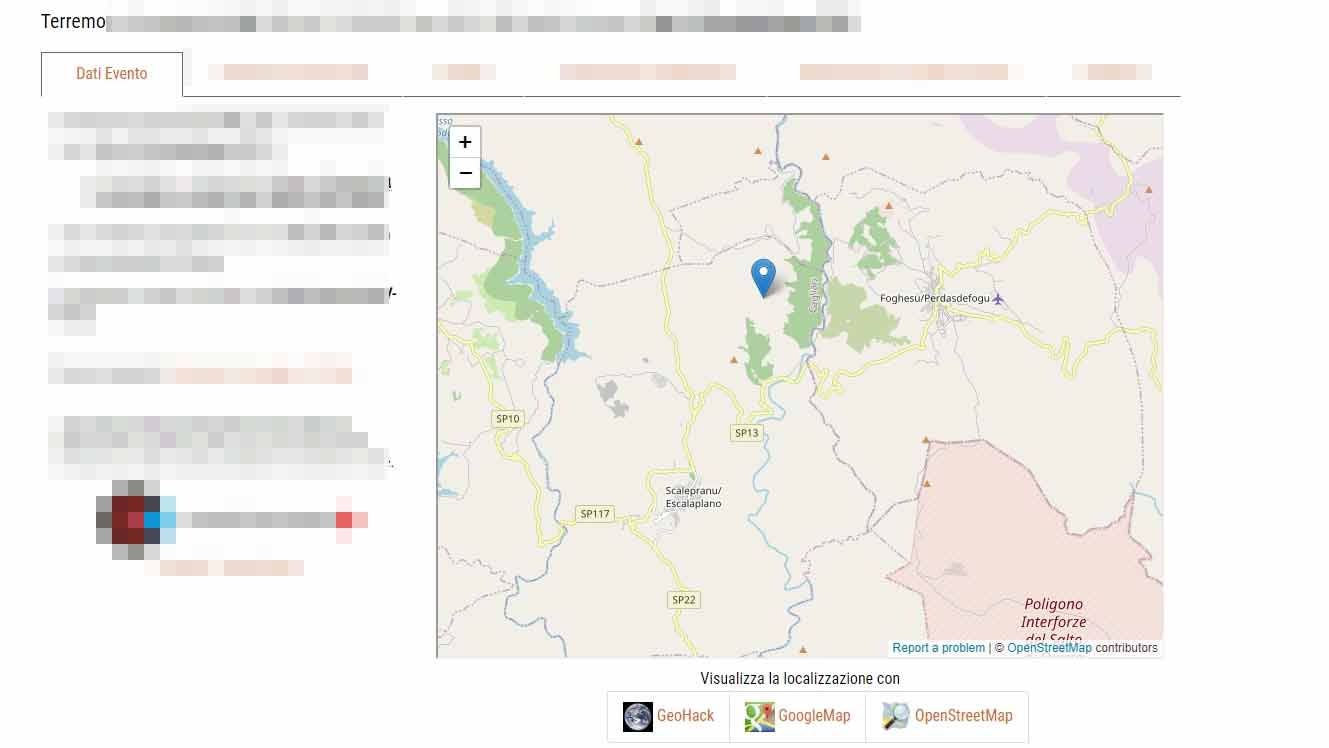This screenshot has width=1329, height=748.
Task: Click the GeoHack globe icon
Action: [x=637, y=716]
